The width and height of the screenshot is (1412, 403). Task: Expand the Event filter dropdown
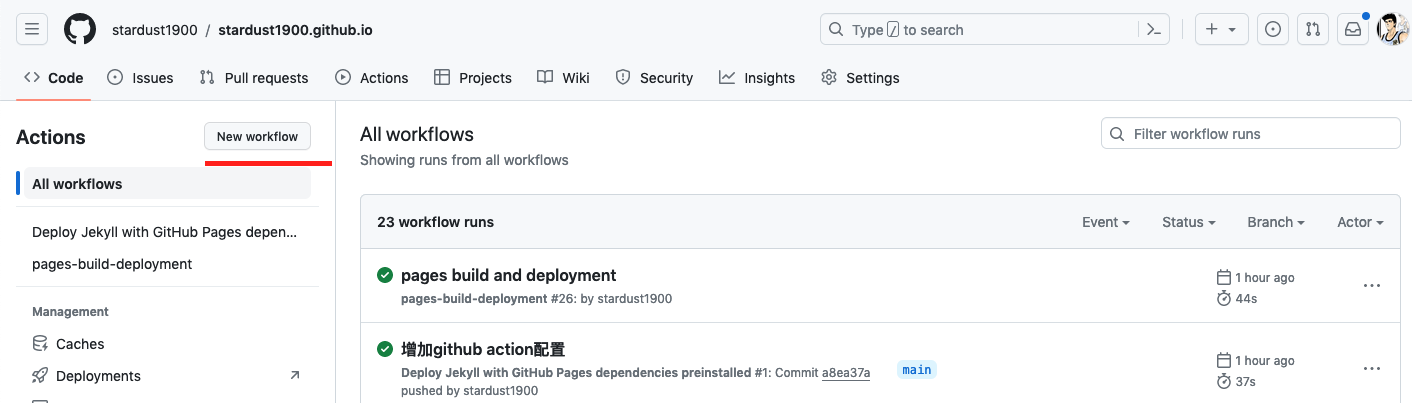[1106, 222]
